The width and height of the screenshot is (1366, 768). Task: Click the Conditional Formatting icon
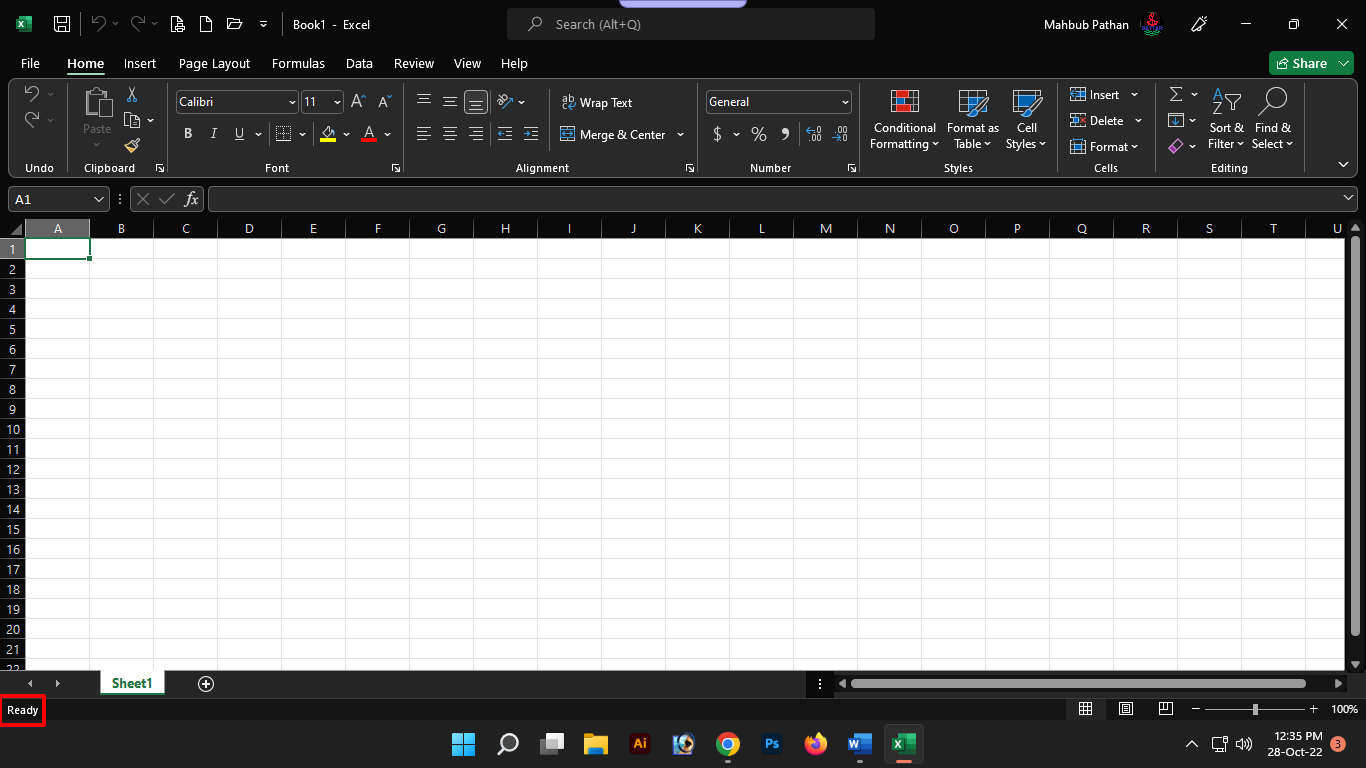[904, 102]
